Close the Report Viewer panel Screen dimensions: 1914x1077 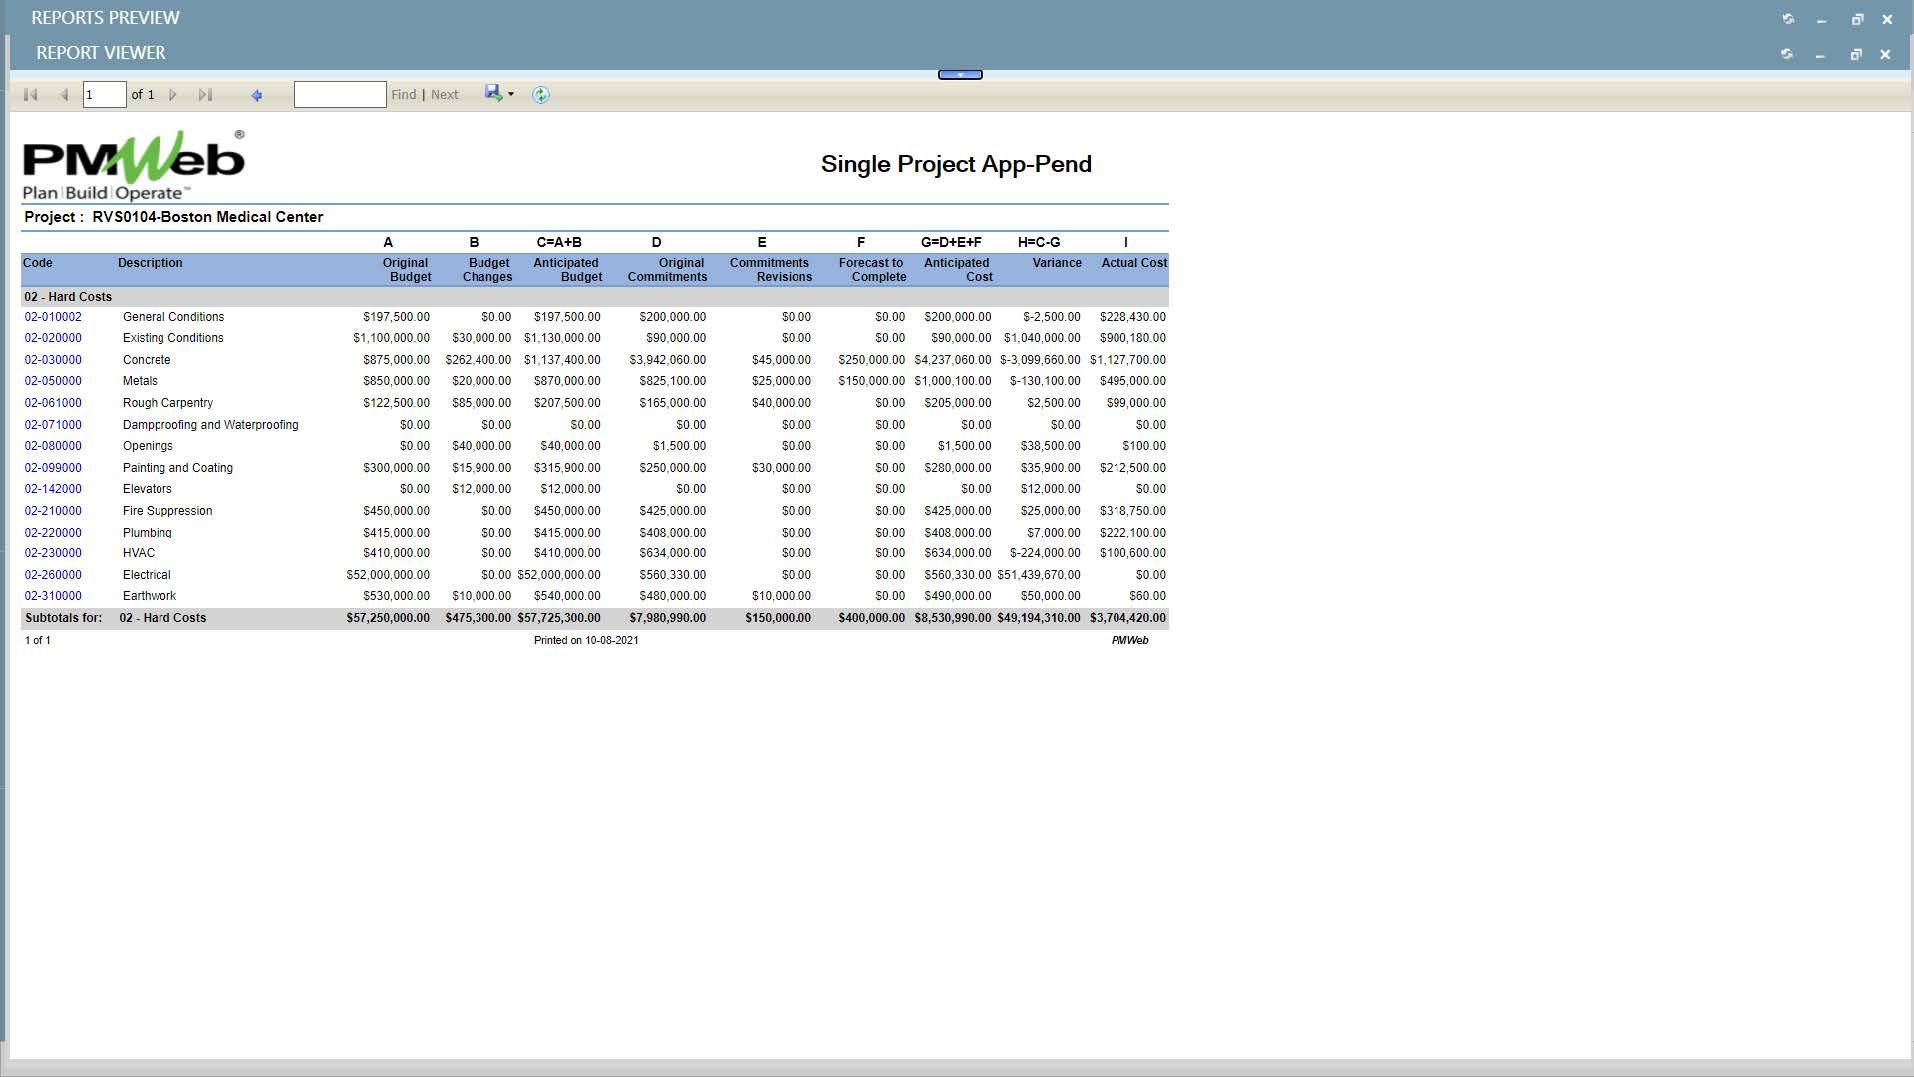point(1885,54)
